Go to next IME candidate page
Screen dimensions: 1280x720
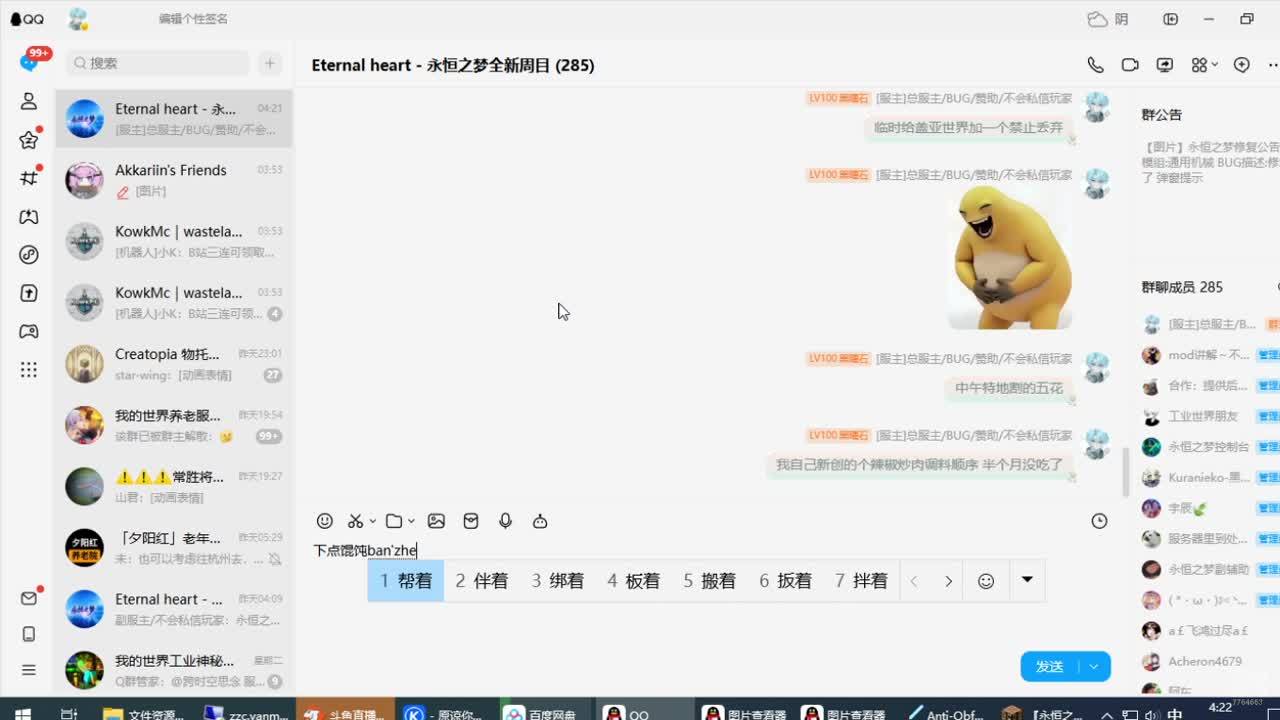pyautogui.click(x=948, y=581)
